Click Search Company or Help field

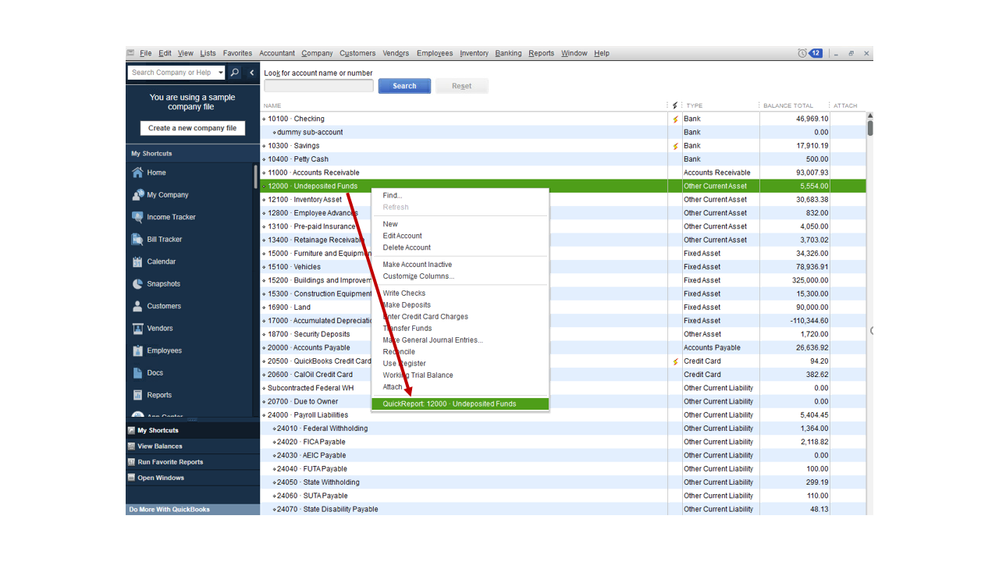pyautogui.click(x=172, y=73)
